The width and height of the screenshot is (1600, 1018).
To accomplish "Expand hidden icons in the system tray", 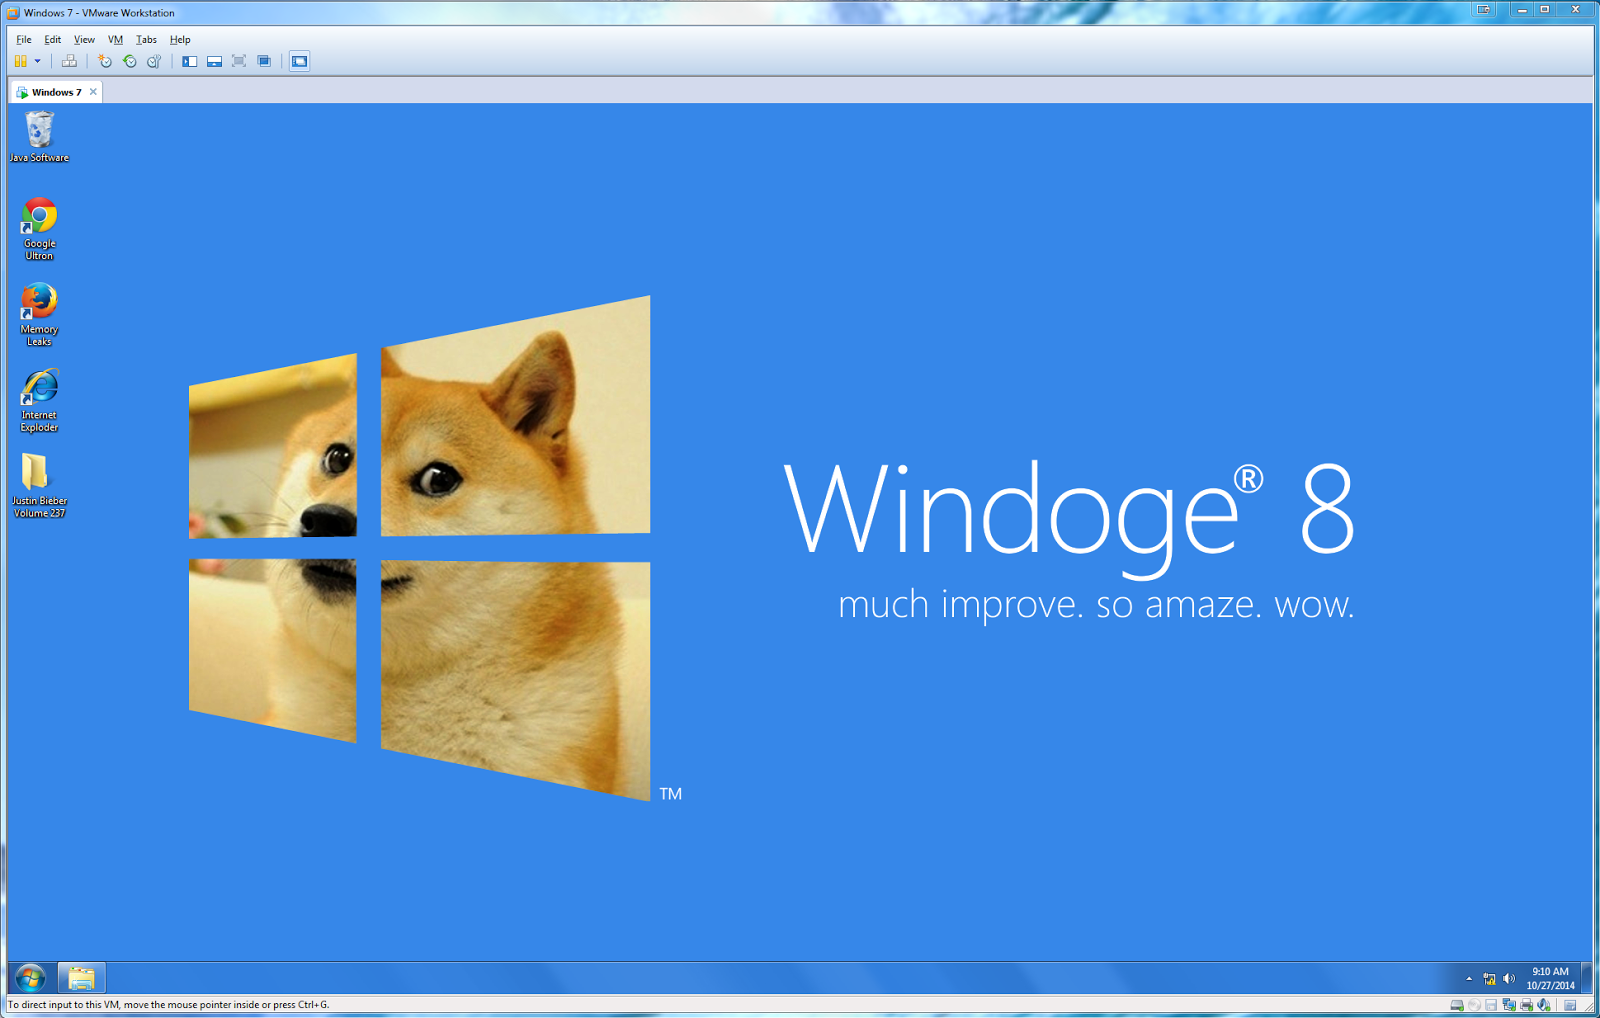I will click(1468, 978).
